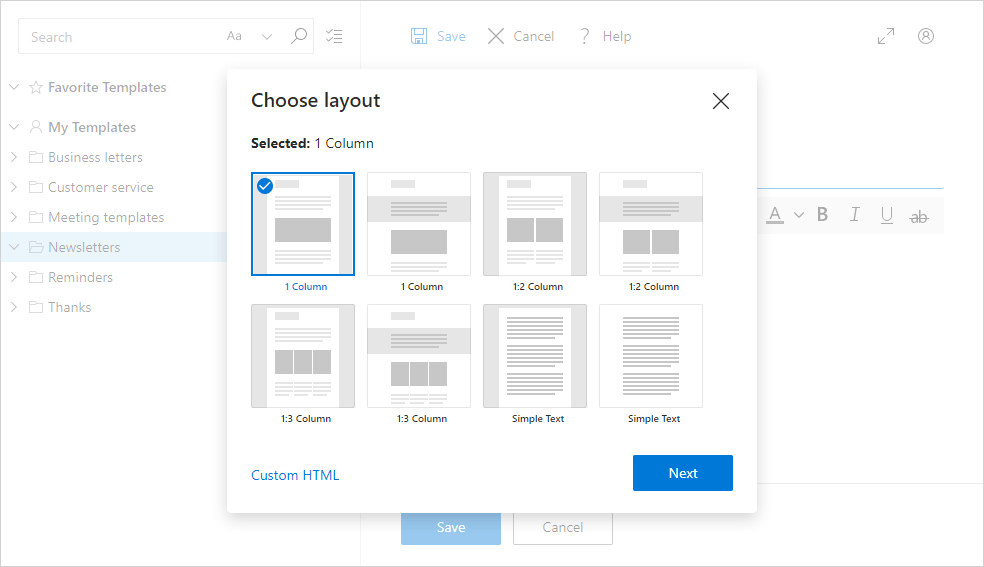Select the Newsletters folder label
Viewport: 984px width, 567px height.
84,247
